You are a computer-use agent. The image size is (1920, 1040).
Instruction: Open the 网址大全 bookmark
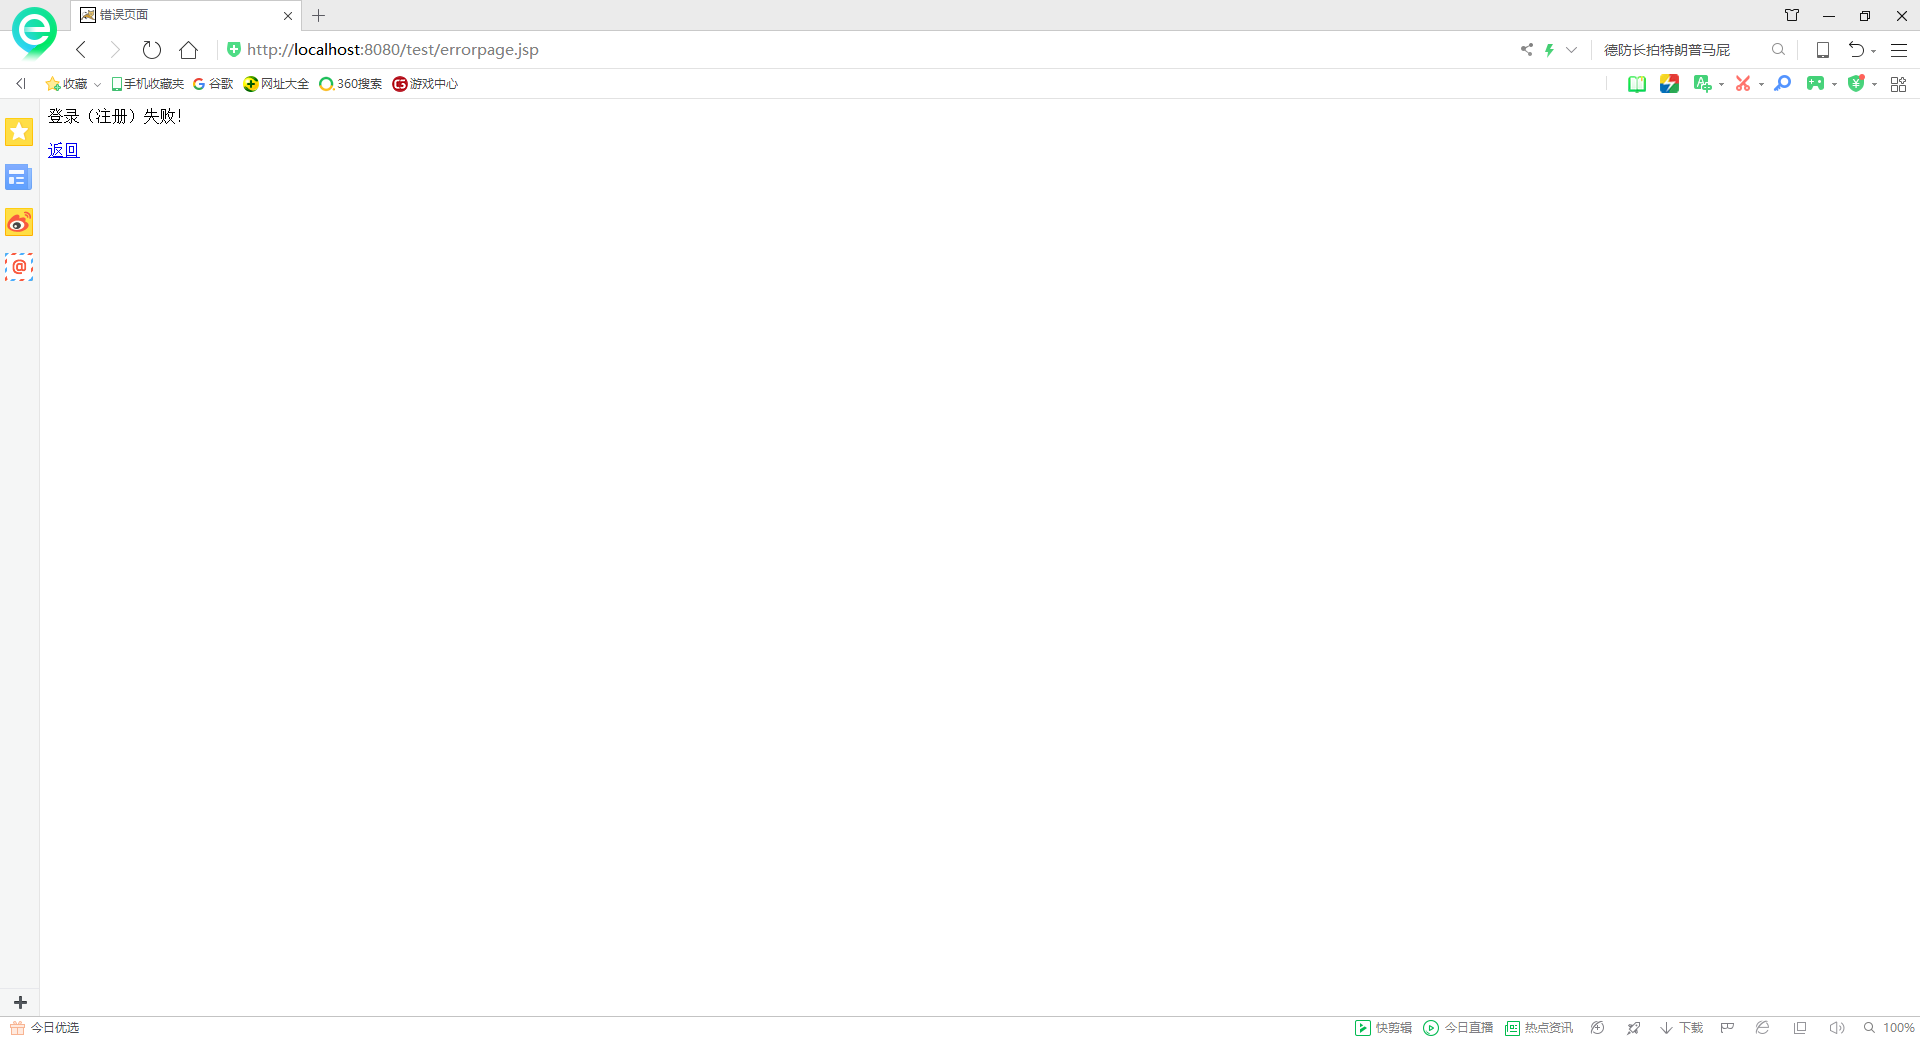(277, 84)
